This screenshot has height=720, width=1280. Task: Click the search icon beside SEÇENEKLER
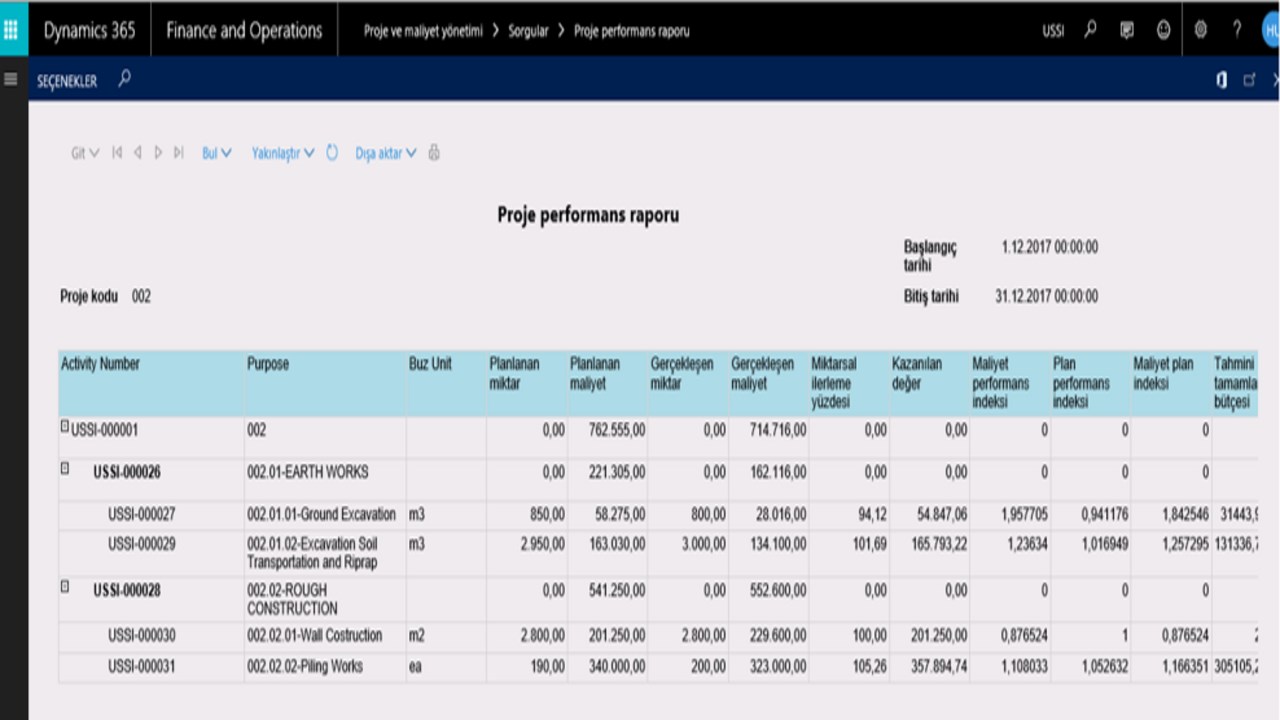(x=124, y=79)
